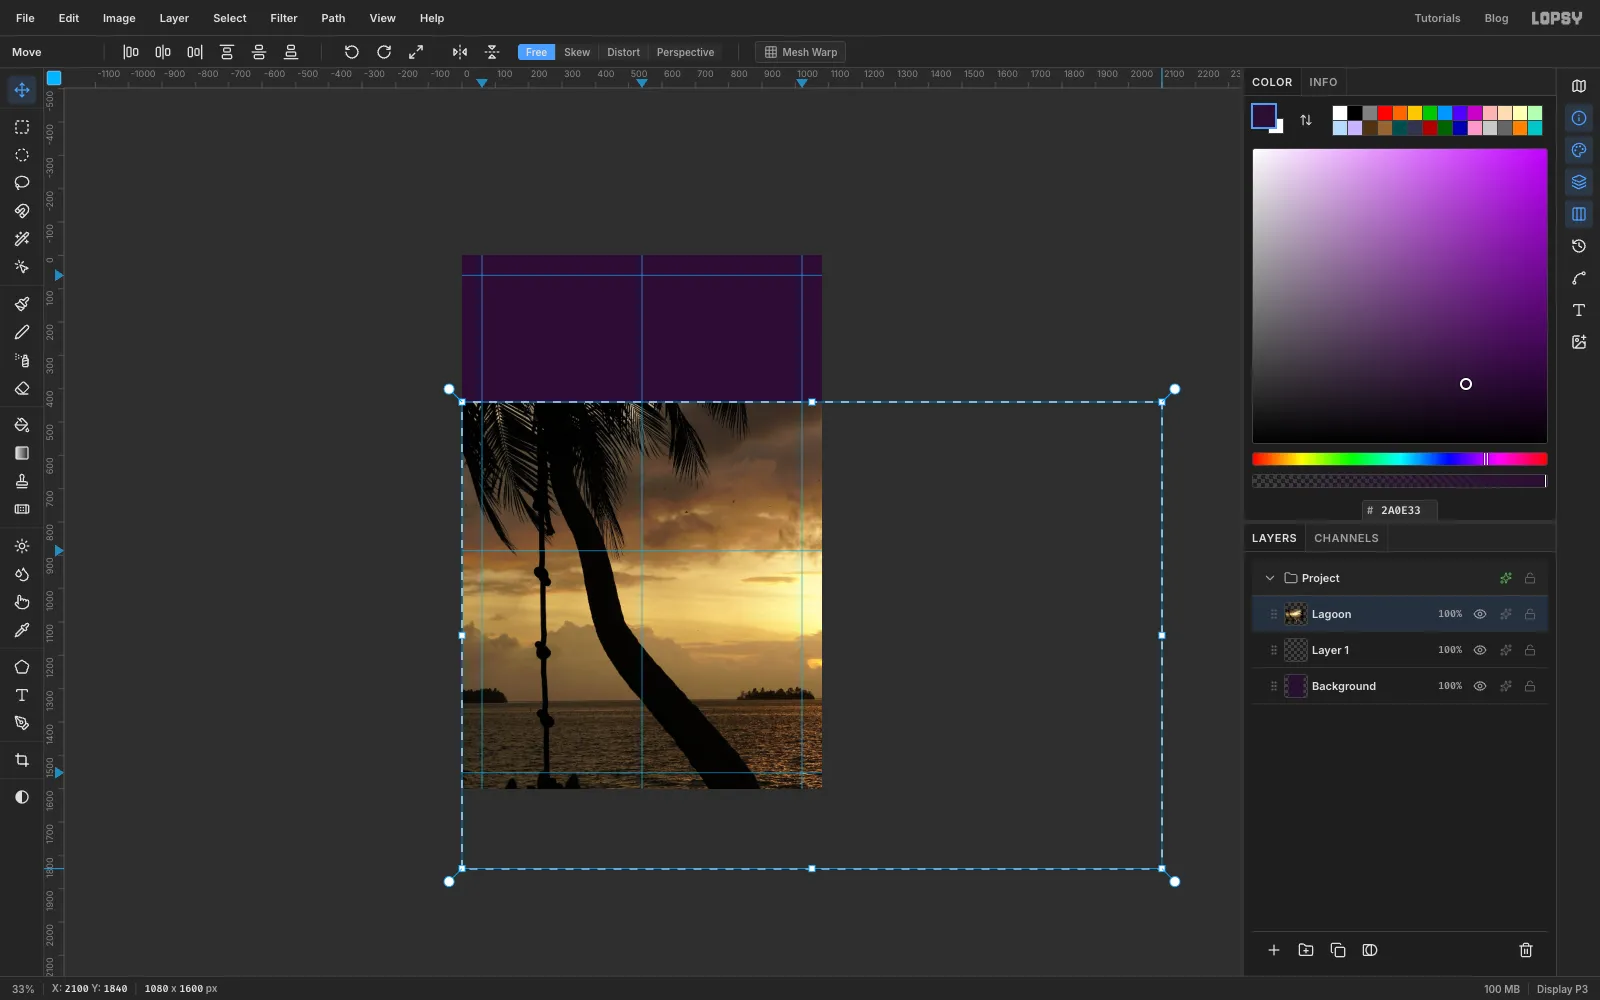Create a new layer group folder
The image size is (1600, 1000).
(x=1306, y=950)
